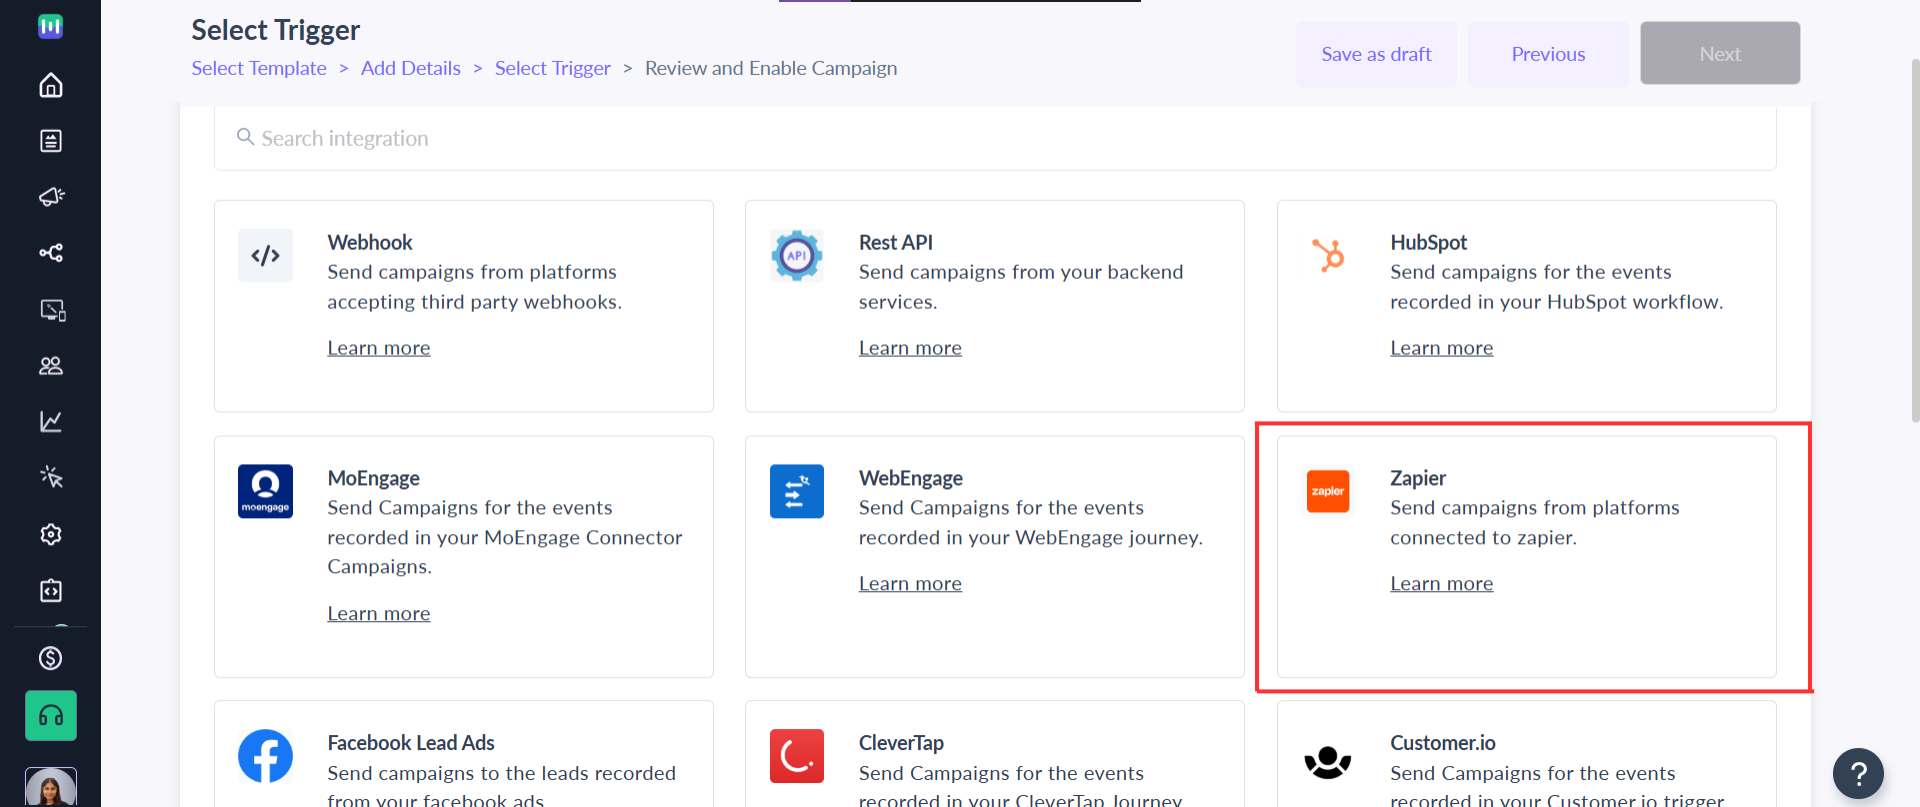Click the Search integration input field

click(995, 138)
